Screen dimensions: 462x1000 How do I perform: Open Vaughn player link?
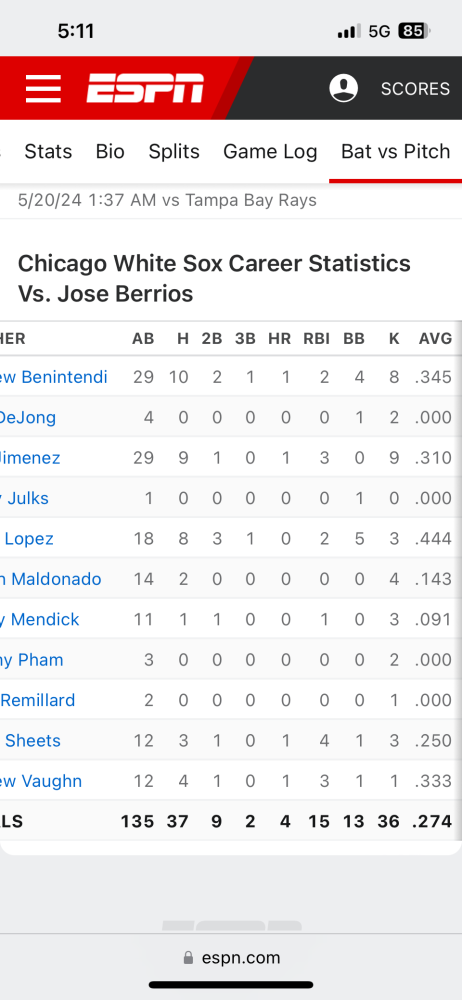[41, 781]
